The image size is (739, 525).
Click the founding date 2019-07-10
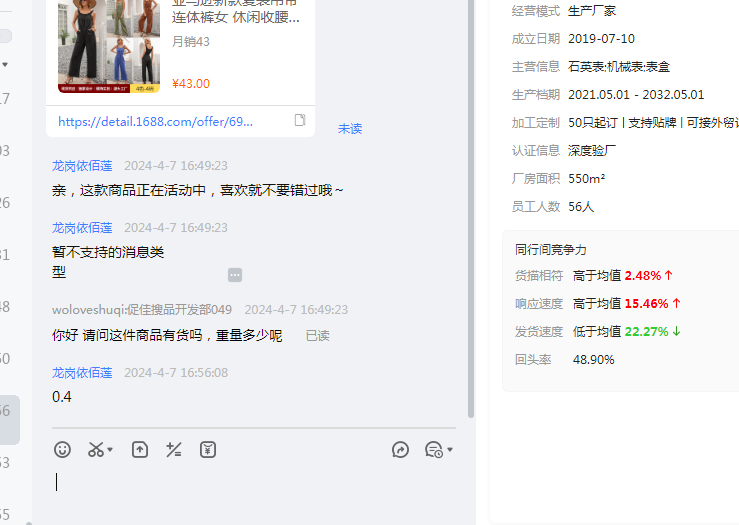(x=601, y=39)
